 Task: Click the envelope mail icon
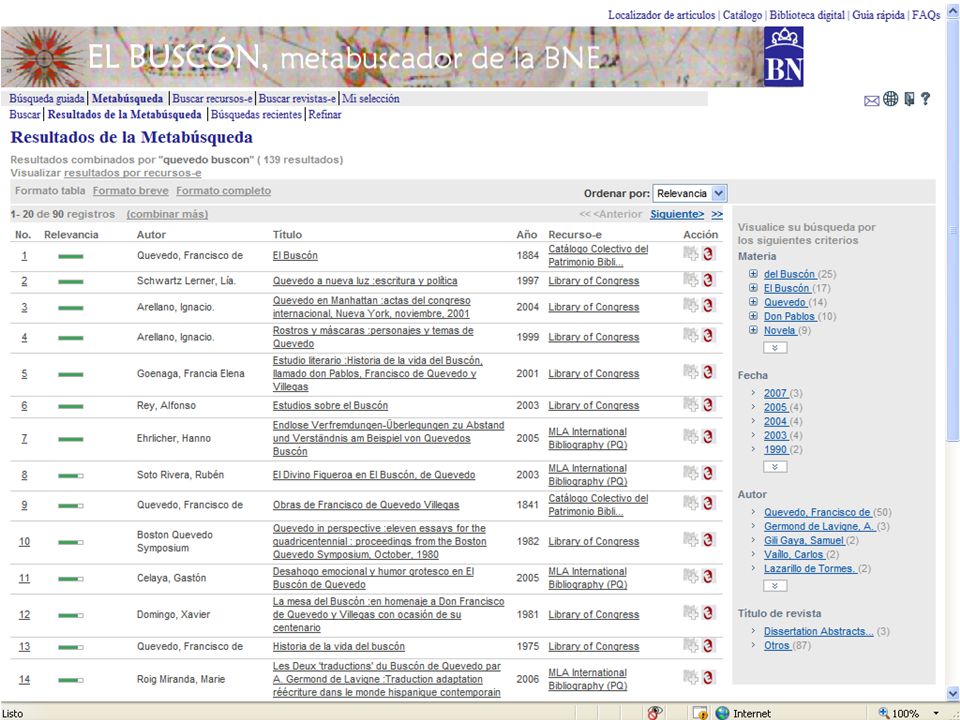tap(871, 100)
